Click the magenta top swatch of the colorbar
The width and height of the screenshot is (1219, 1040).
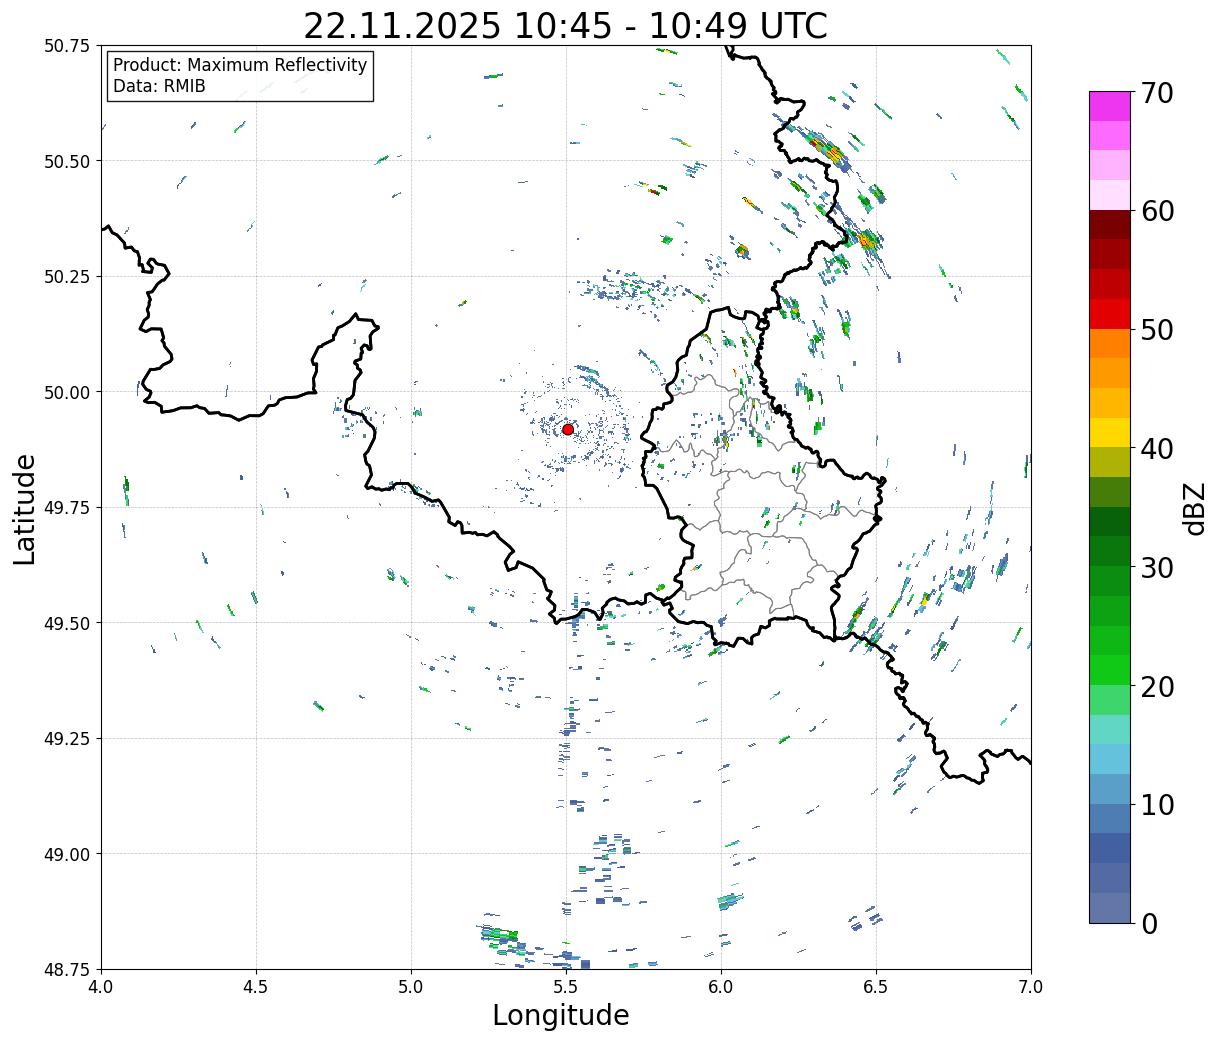[1110, 106]
